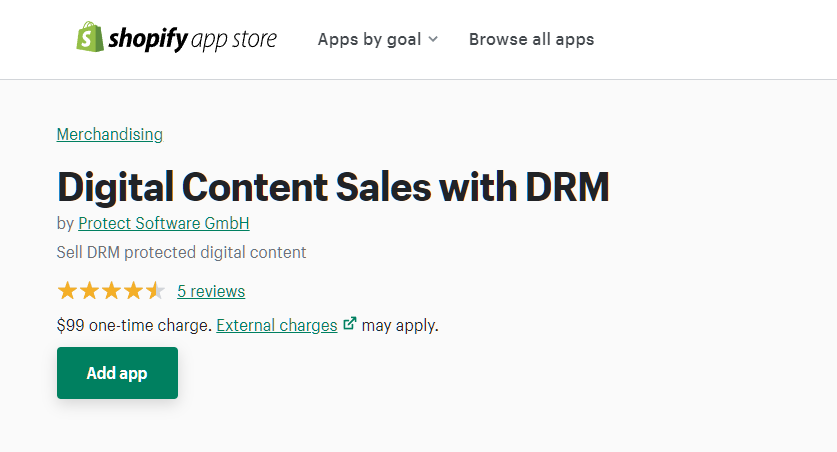This screenshot has width=837, height=452.
Task: Click the half-filled fifth rating star
Action: [155, 291]
